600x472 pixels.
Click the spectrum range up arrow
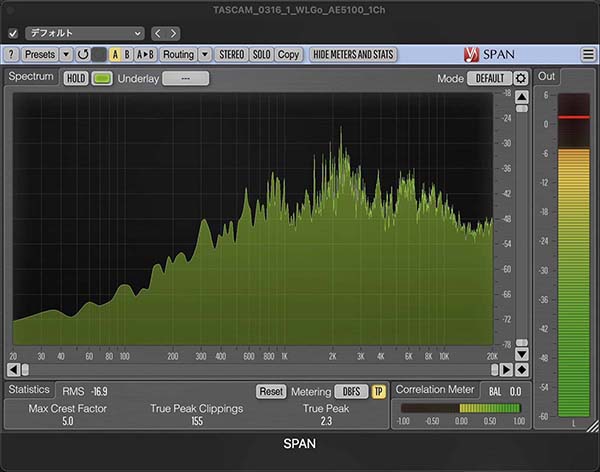coord(522,97)
